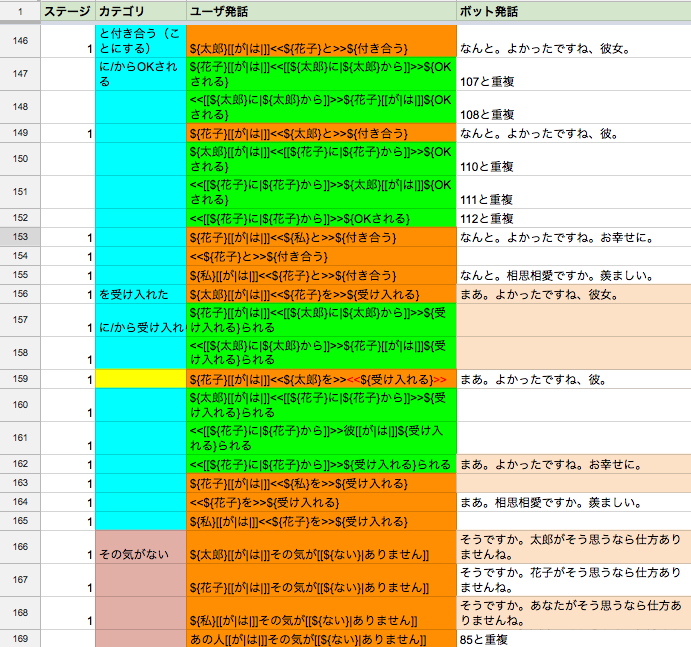Click the ユーザ発話 column header cell
This screenshot has height=647, width=691.
point(321,11)
